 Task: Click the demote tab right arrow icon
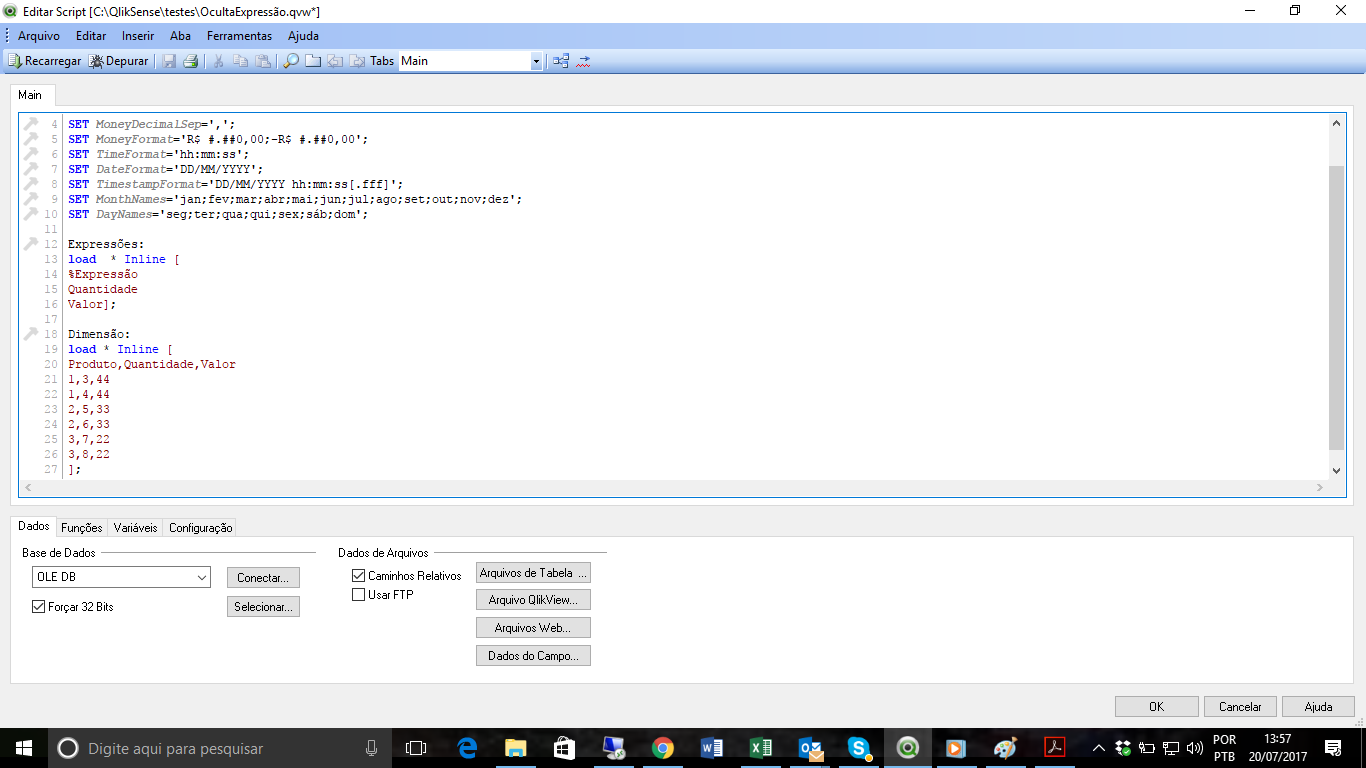point(357,61)
